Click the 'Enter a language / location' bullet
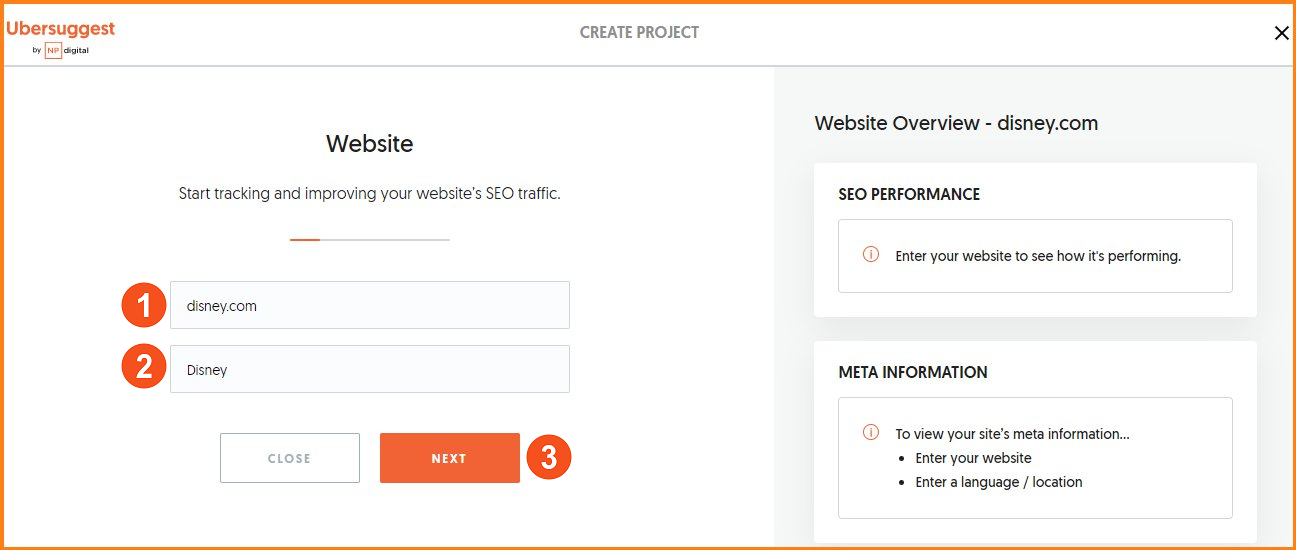The height and width of the screenshot is (550, 1296). 998,482
